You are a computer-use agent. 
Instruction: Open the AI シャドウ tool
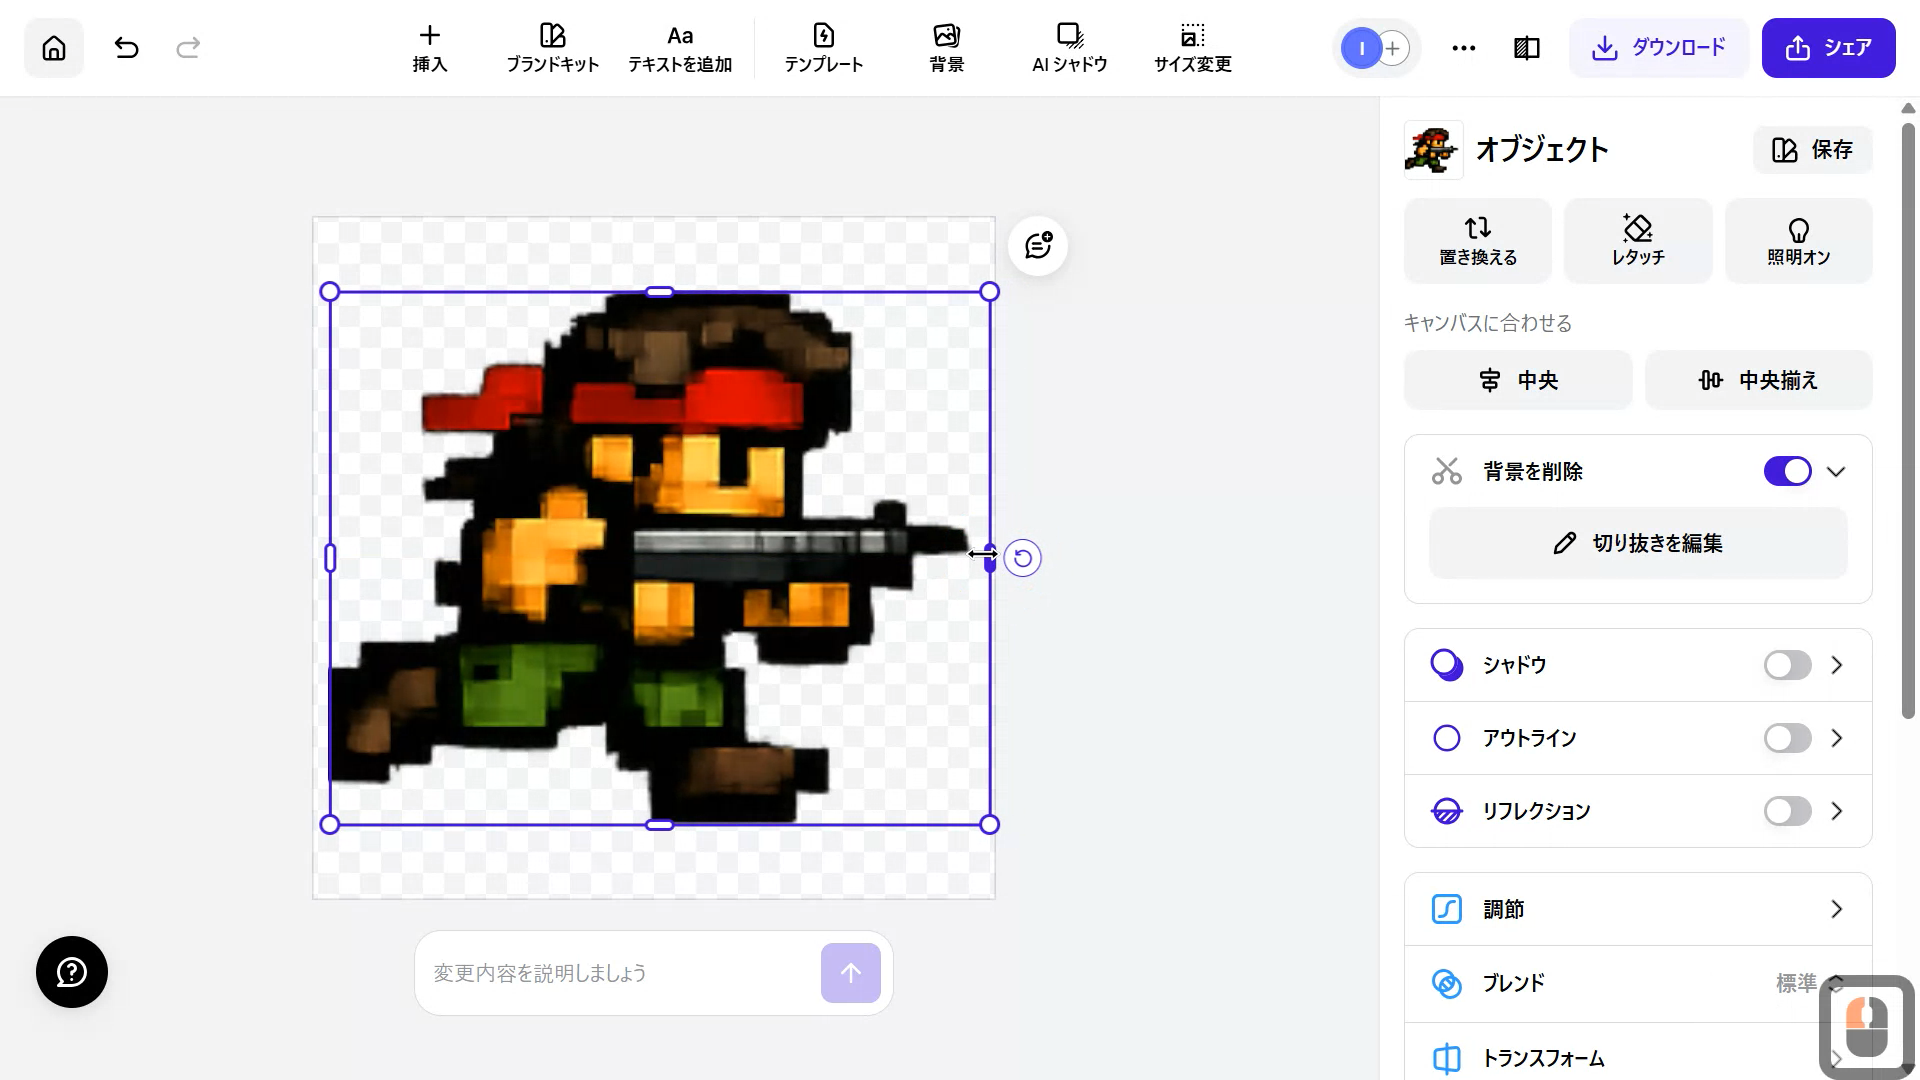1070,48
